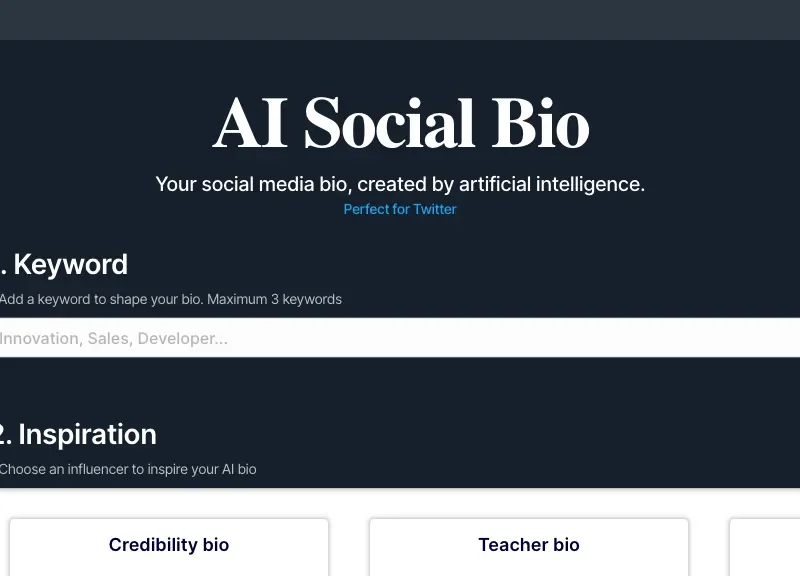Viewport: 800px width, 576px height.
Task: Click the artificial intelligence tagline text
Action: (399, 184)
